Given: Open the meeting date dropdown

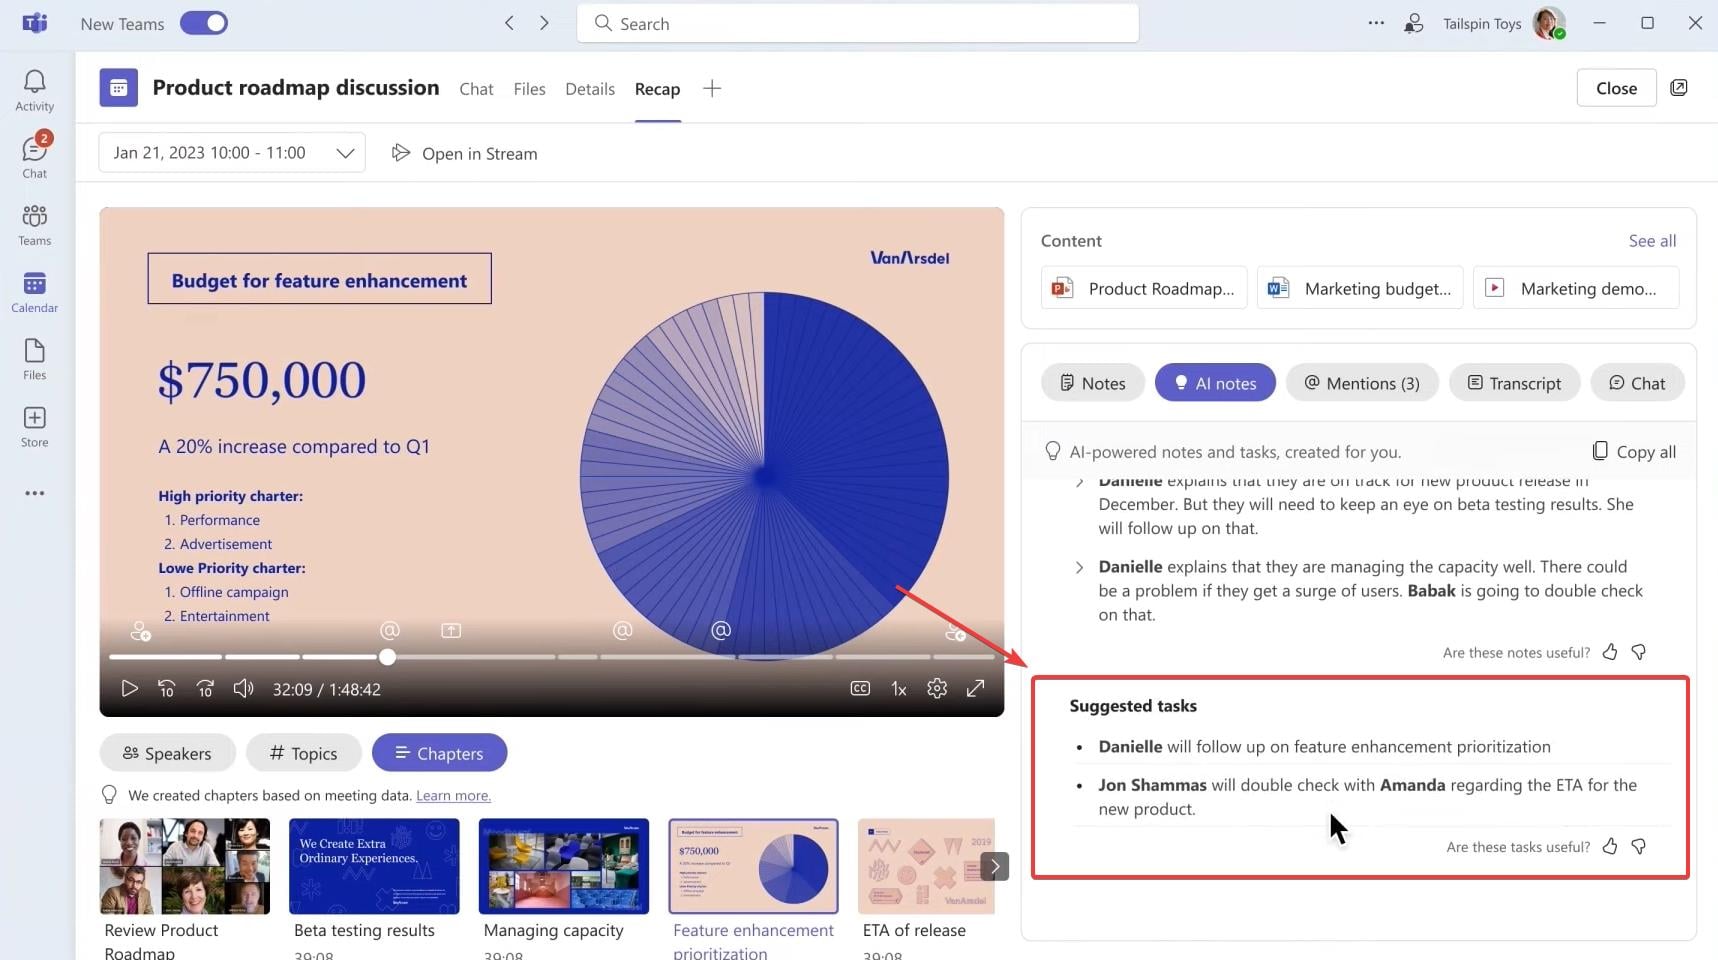Looking at the screenshot, I should 232,153.
